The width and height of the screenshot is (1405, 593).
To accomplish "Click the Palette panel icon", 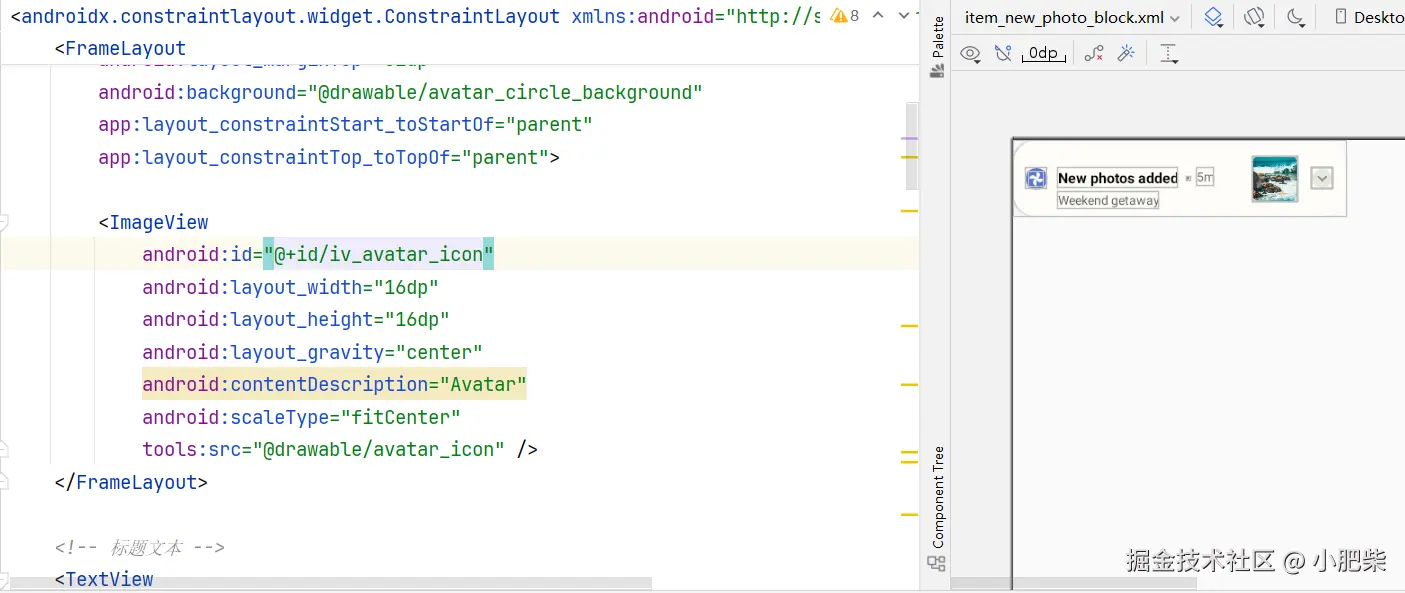I will click(x=937, y=71).
